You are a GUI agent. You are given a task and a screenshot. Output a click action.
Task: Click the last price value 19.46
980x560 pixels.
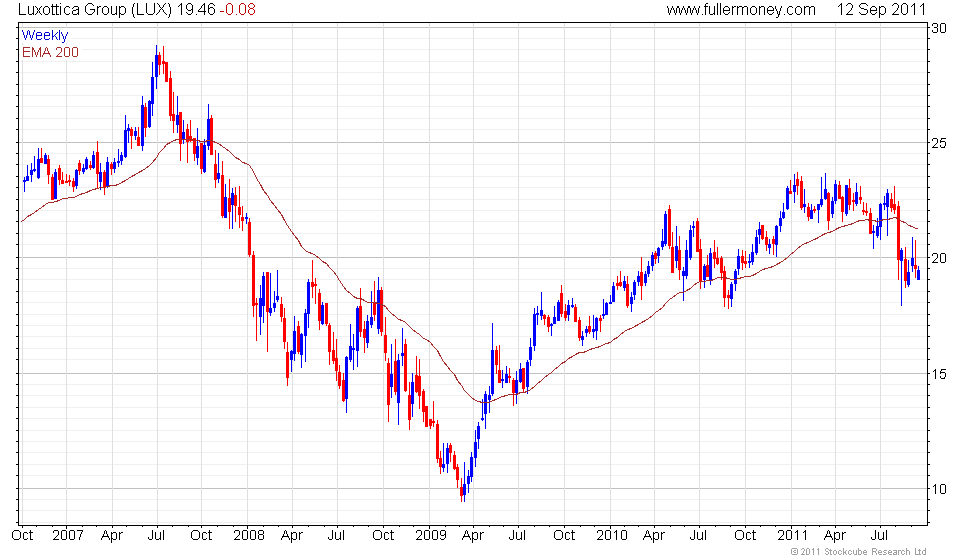coord(196,9)
